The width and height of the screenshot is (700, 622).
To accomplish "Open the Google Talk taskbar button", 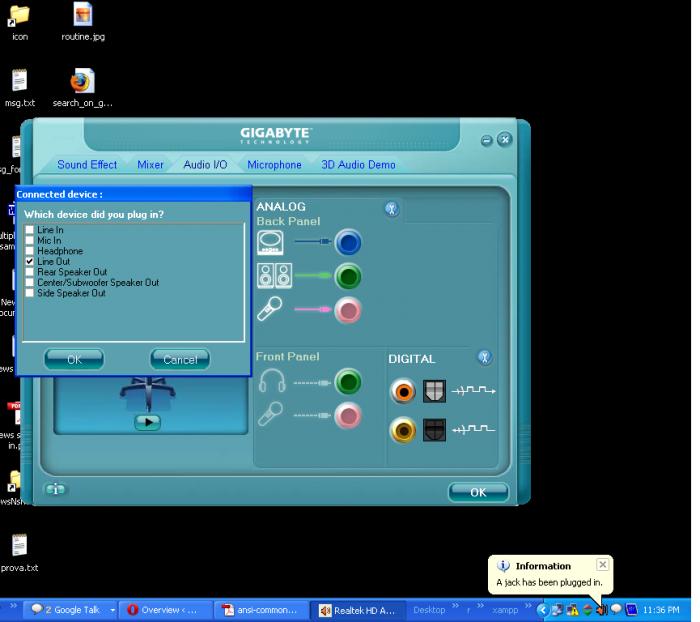I will coord(69,610).
